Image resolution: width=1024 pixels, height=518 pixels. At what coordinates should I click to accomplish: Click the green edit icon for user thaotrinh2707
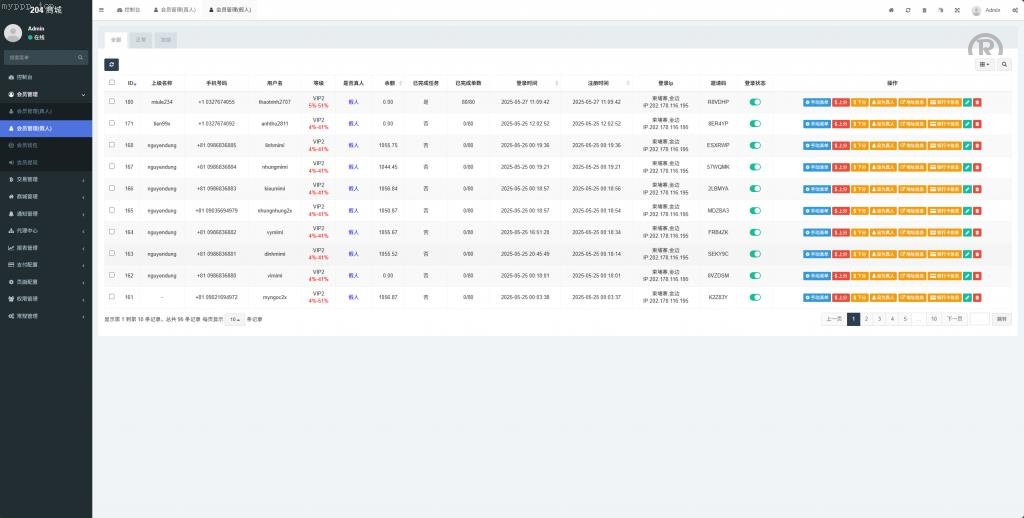coord(967,102)
